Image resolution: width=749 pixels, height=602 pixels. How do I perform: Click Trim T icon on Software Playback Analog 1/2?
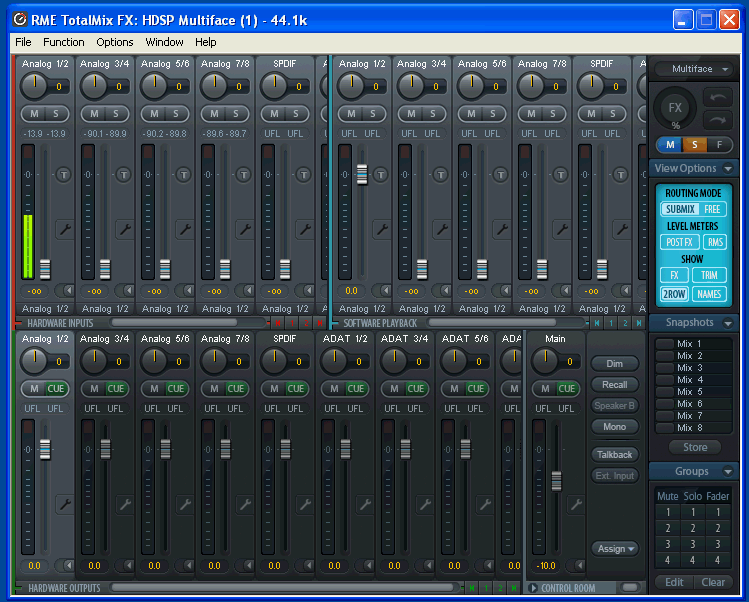click(x=381, y=175)
